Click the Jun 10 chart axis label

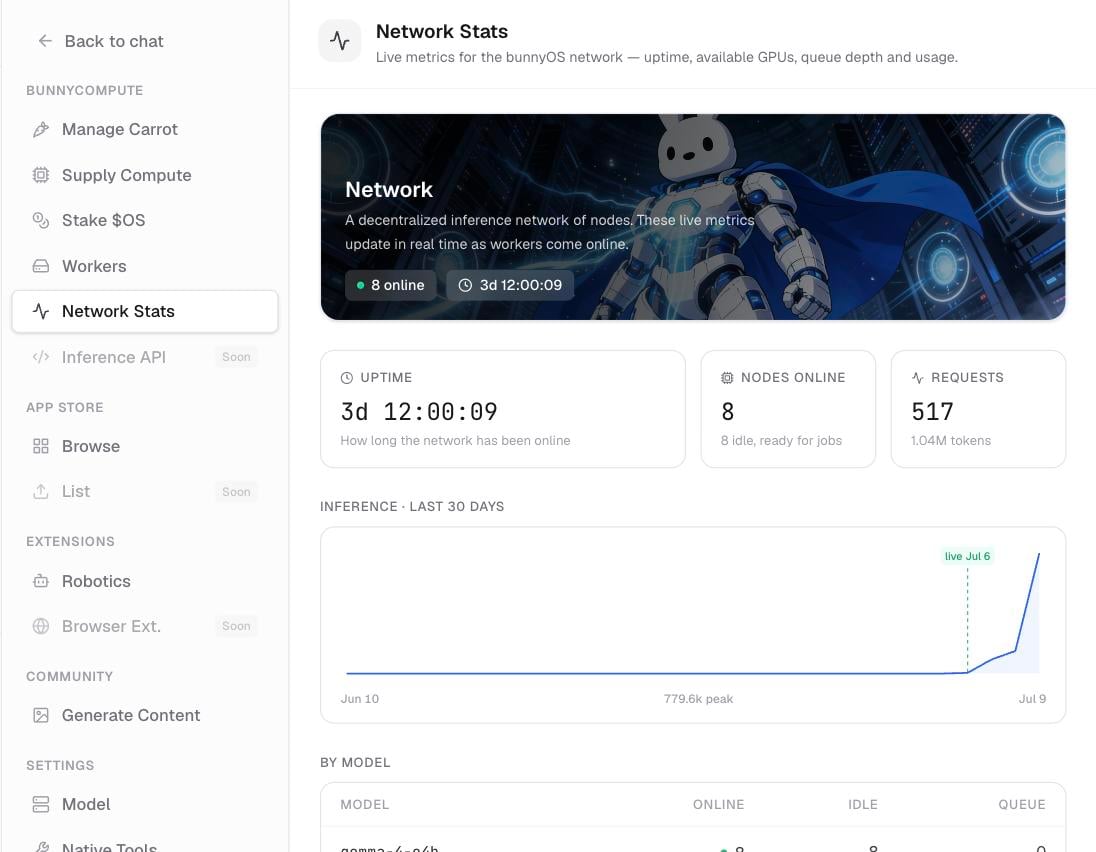pos(359,699)
